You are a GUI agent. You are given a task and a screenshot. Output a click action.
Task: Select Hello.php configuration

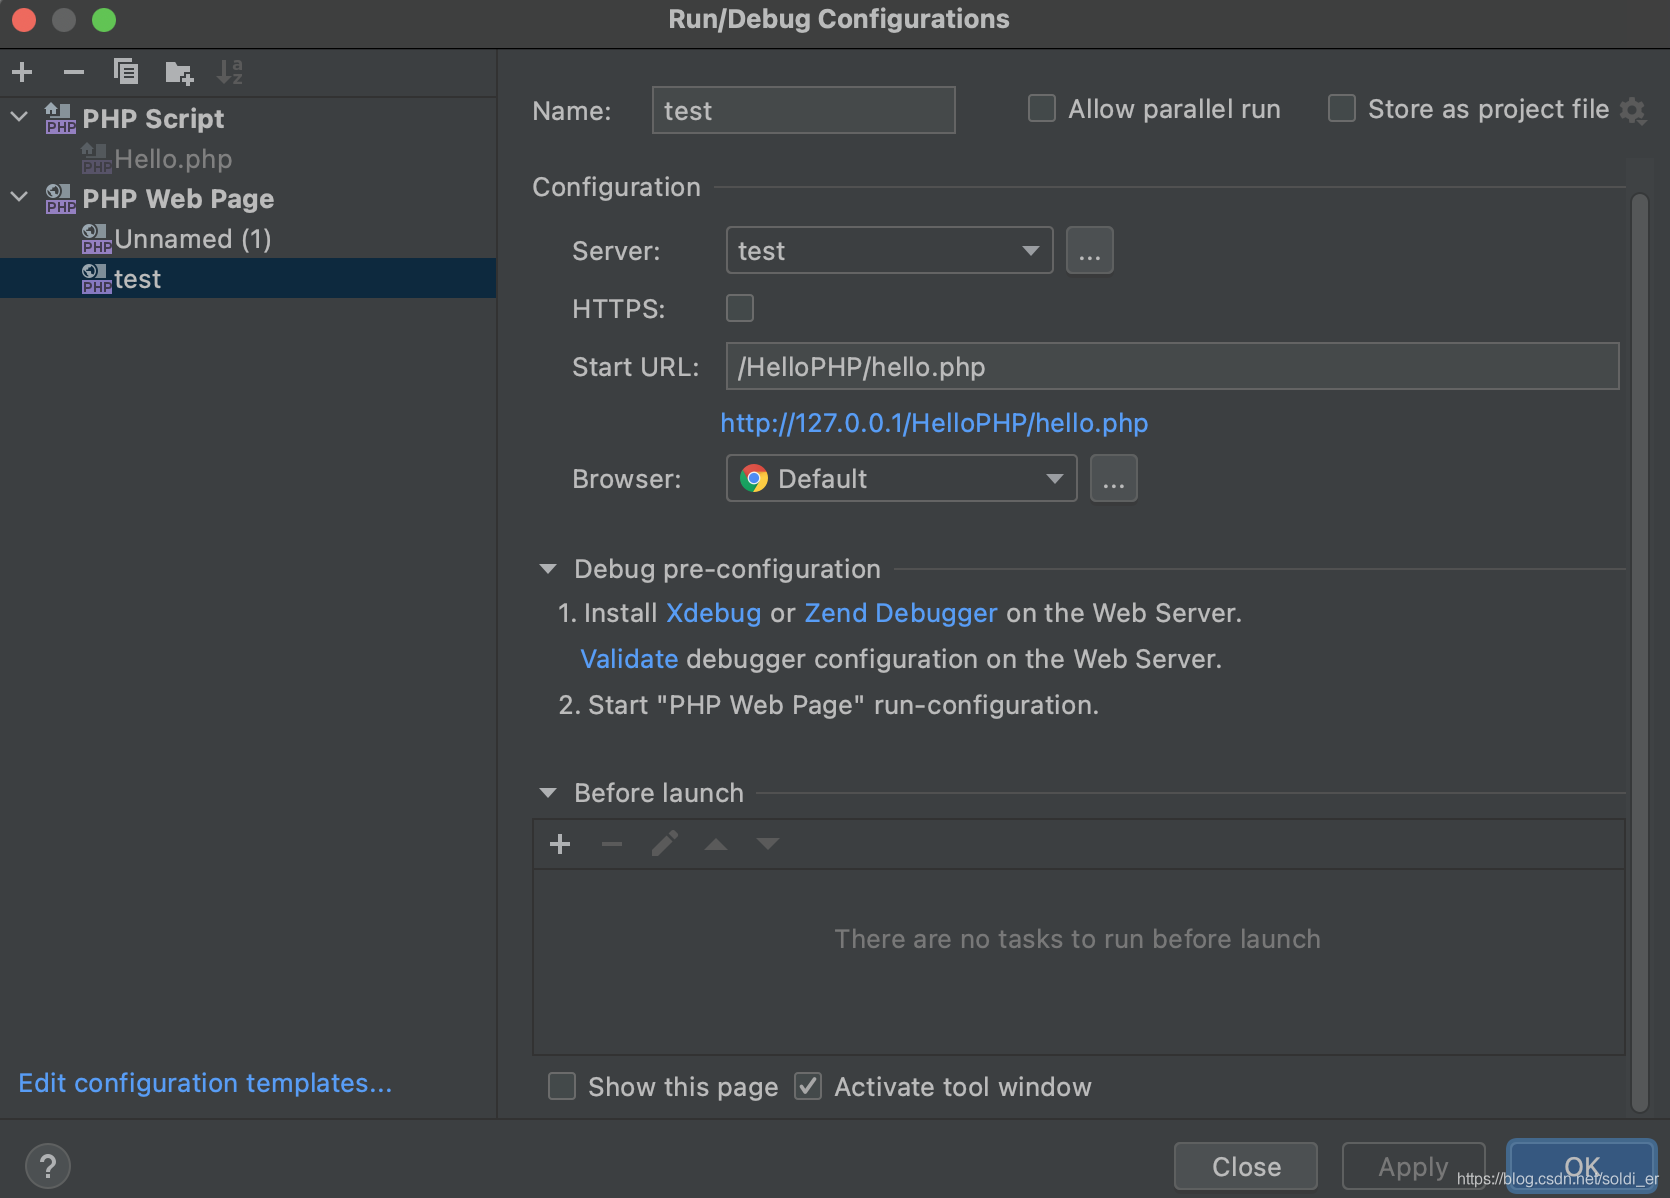tap(173, 159)
